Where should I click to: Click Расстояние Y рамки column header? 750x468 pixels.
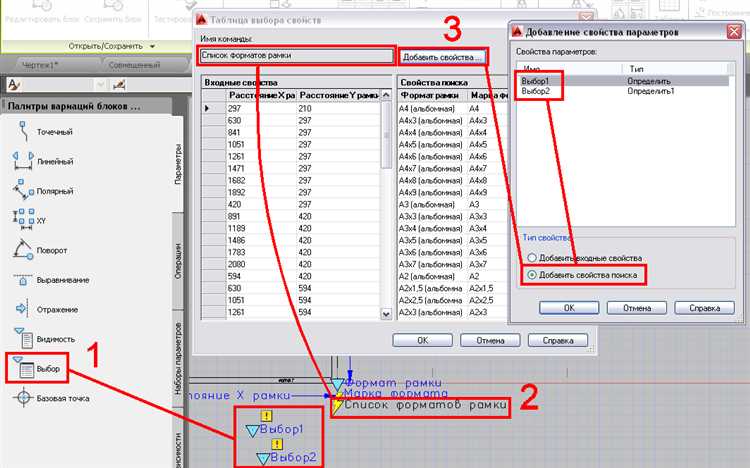tap(339, 95)
